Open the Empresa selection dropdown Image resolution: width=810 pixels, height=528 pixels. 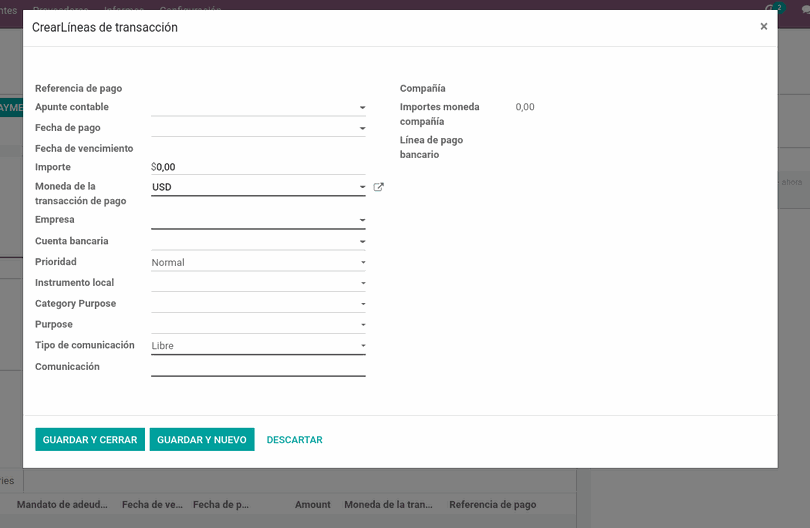coord(258,220)
